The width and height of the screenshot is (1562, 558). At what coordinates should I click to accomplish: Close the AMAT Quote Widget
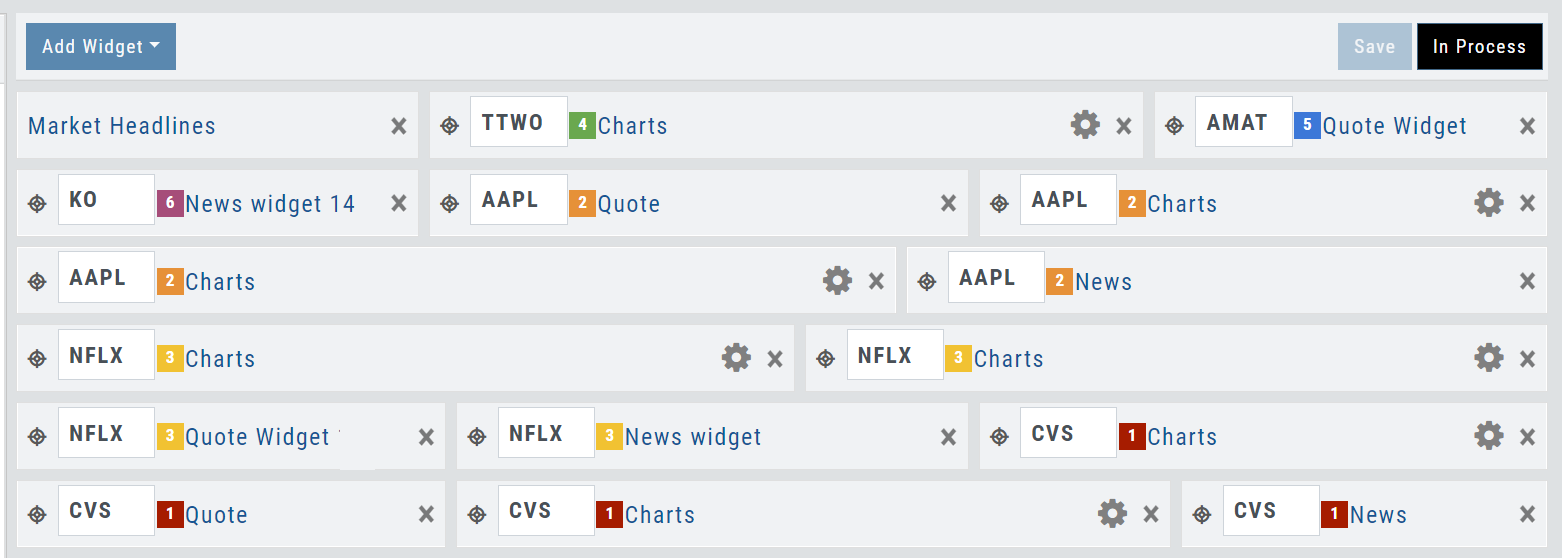1527,126
